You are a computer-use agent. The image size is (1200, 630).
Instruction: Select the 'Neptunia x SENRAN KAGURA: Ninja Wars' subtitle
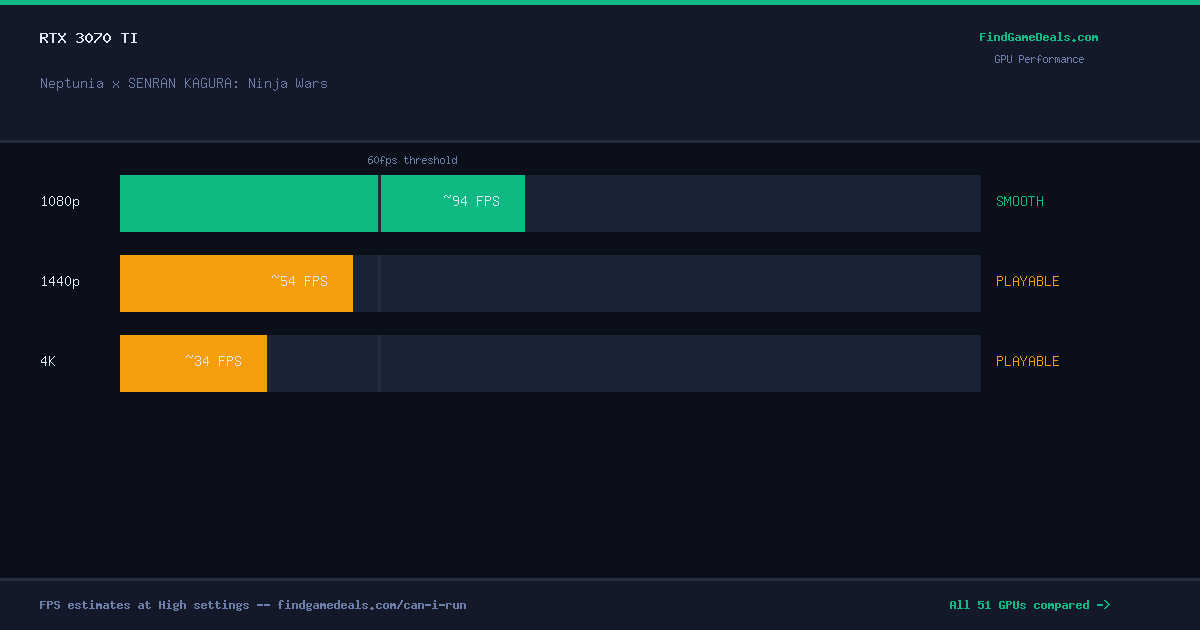tap(184, 83)
